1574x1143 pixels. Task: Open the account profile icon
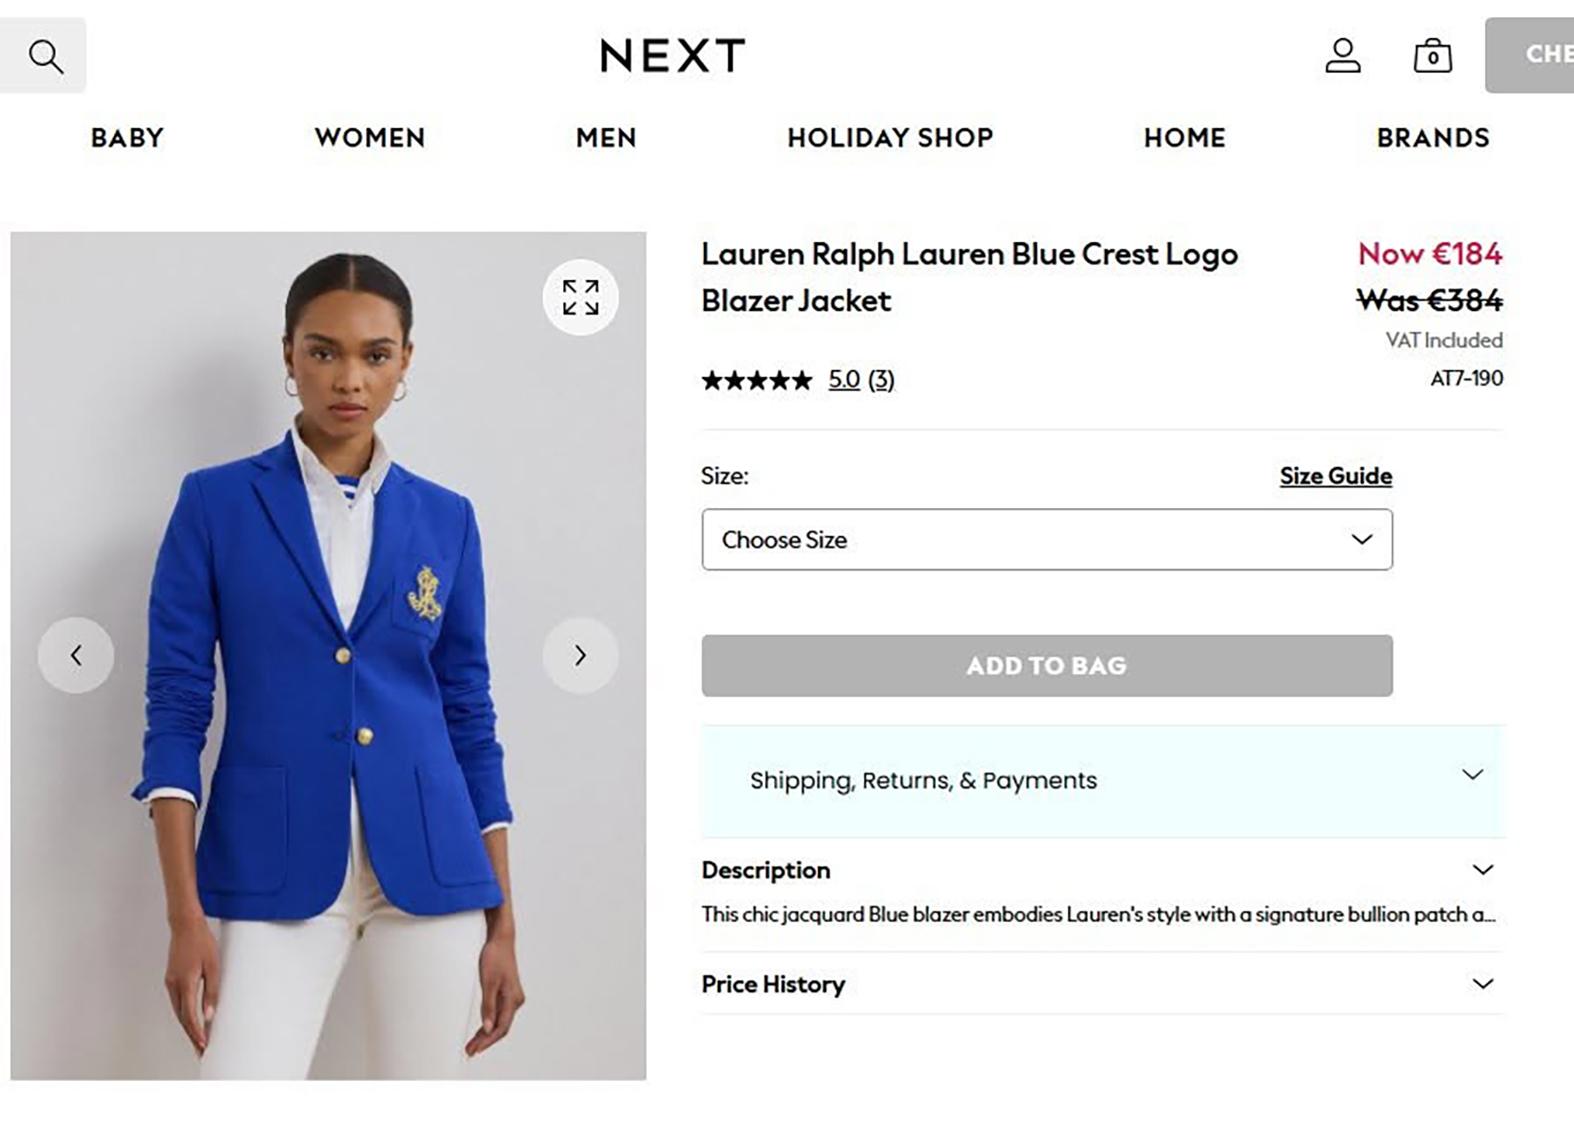click(x=1342, y=56)
